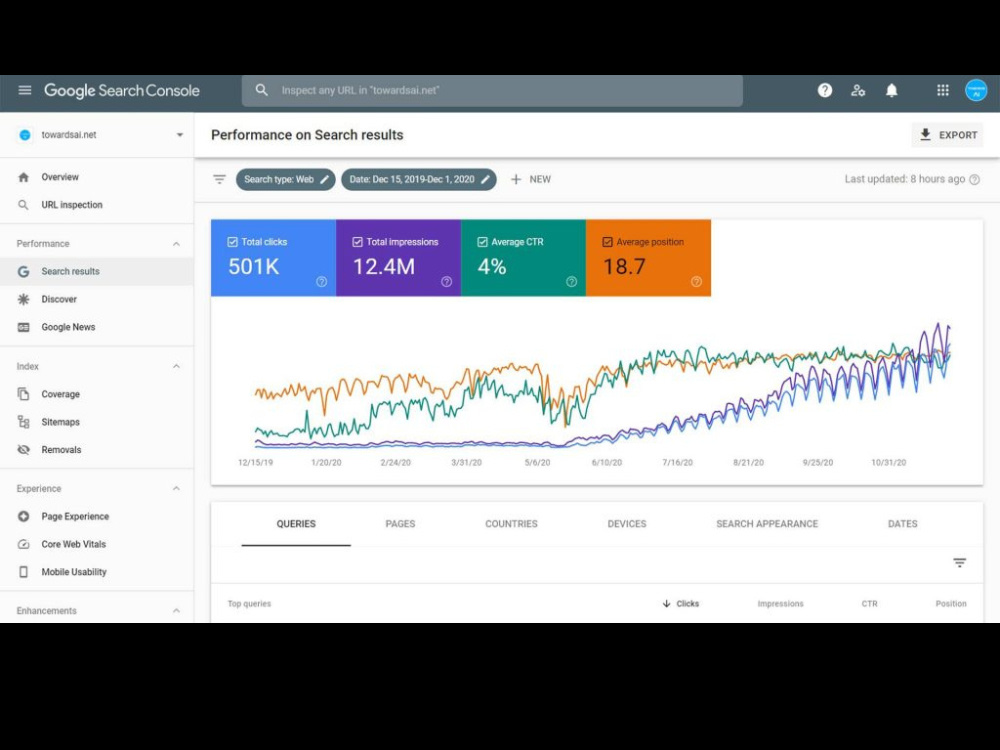Show help for Total clicks metric
Screen dimensions: 1000x750
[321, 281]
